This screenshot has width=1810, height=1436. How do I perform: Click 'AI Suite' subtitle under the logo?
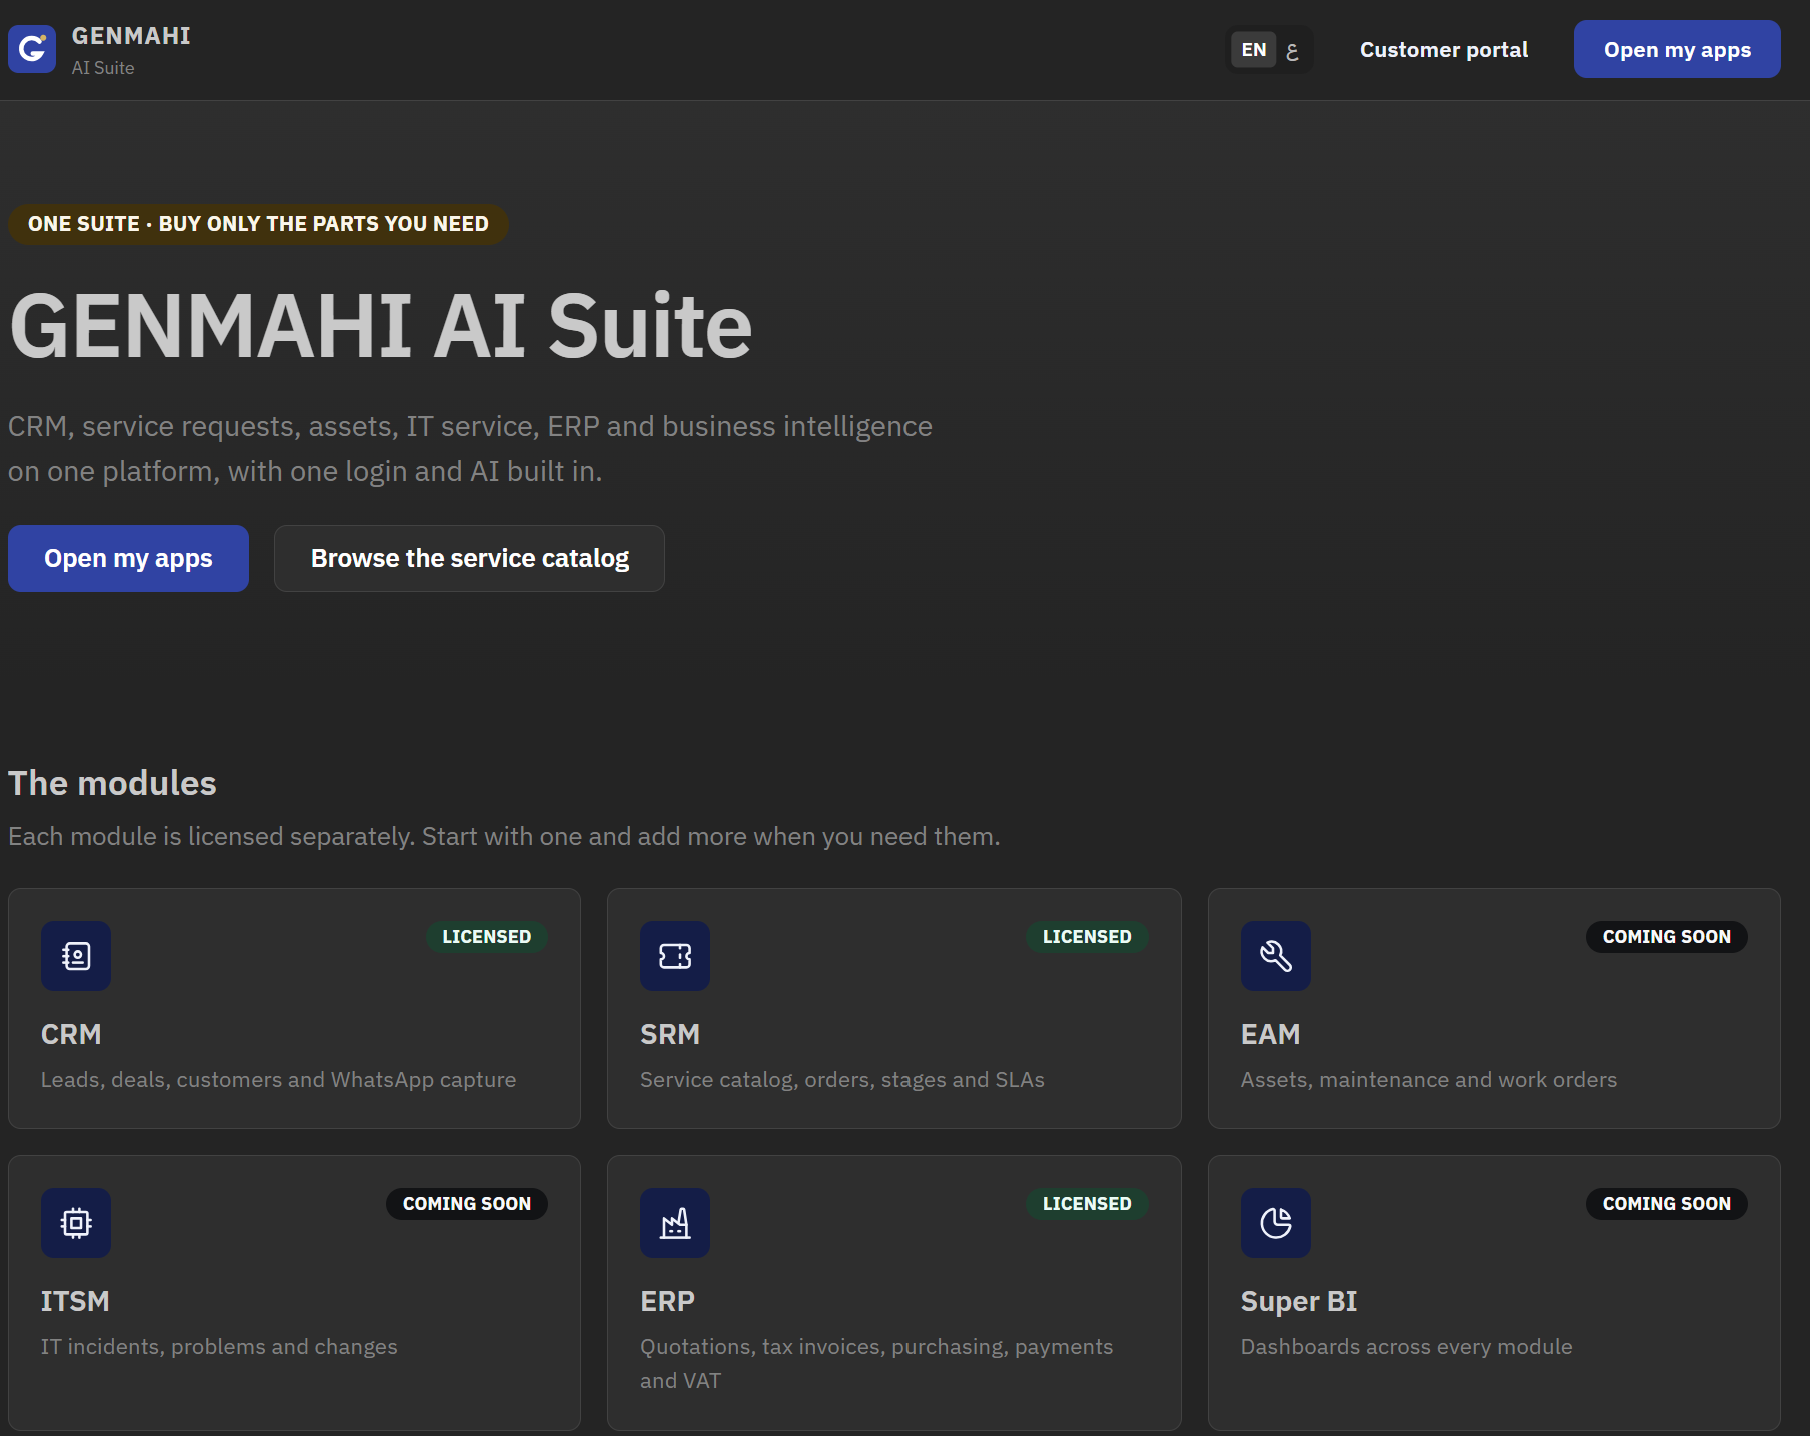103,68
